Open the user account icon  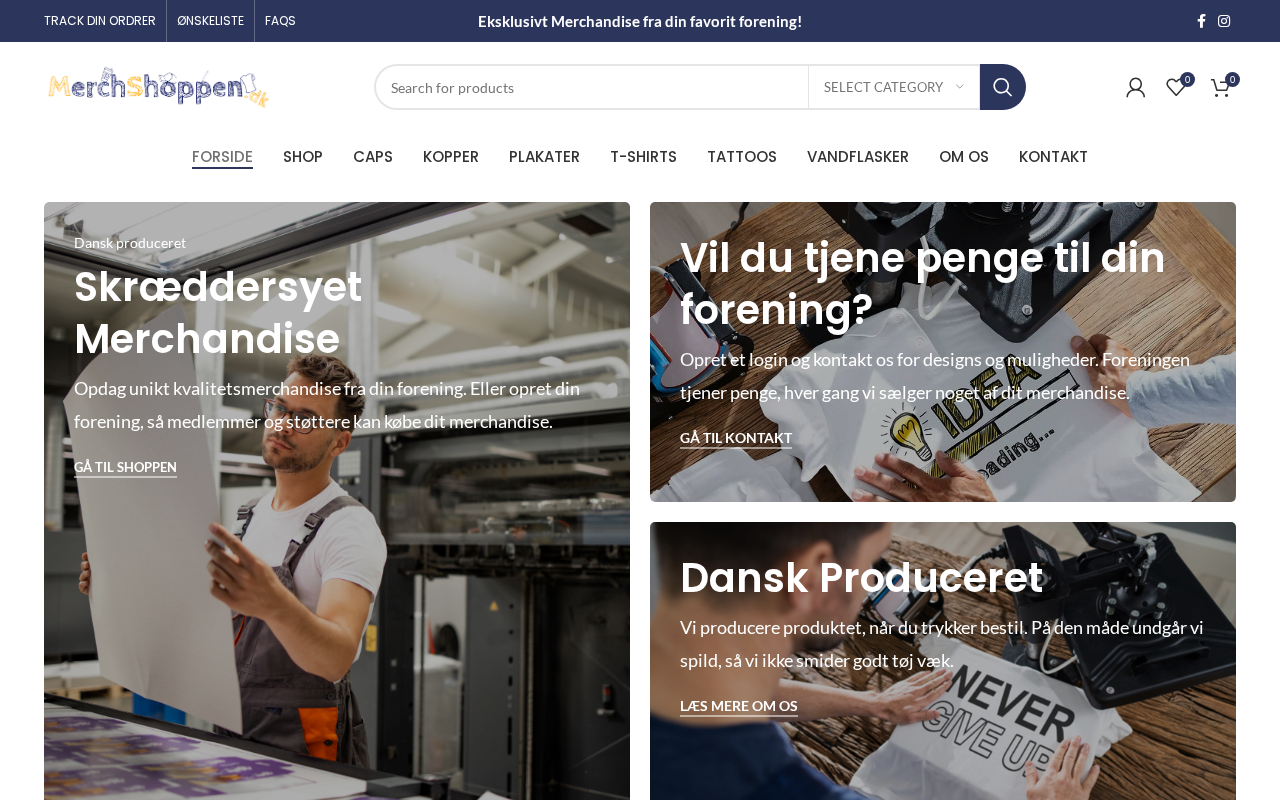pos(1135,88)
